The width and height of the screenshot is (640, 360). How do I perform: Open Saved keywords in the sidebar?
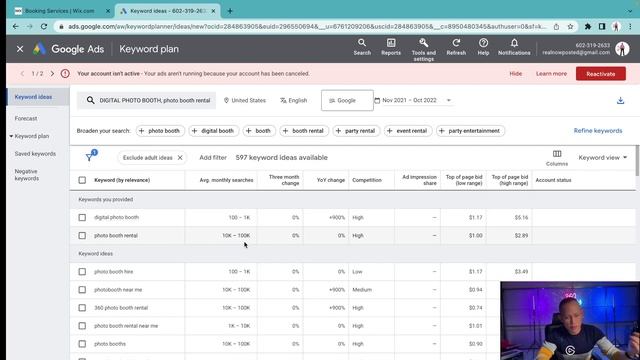pyautogui.click(x=35, y=154)
